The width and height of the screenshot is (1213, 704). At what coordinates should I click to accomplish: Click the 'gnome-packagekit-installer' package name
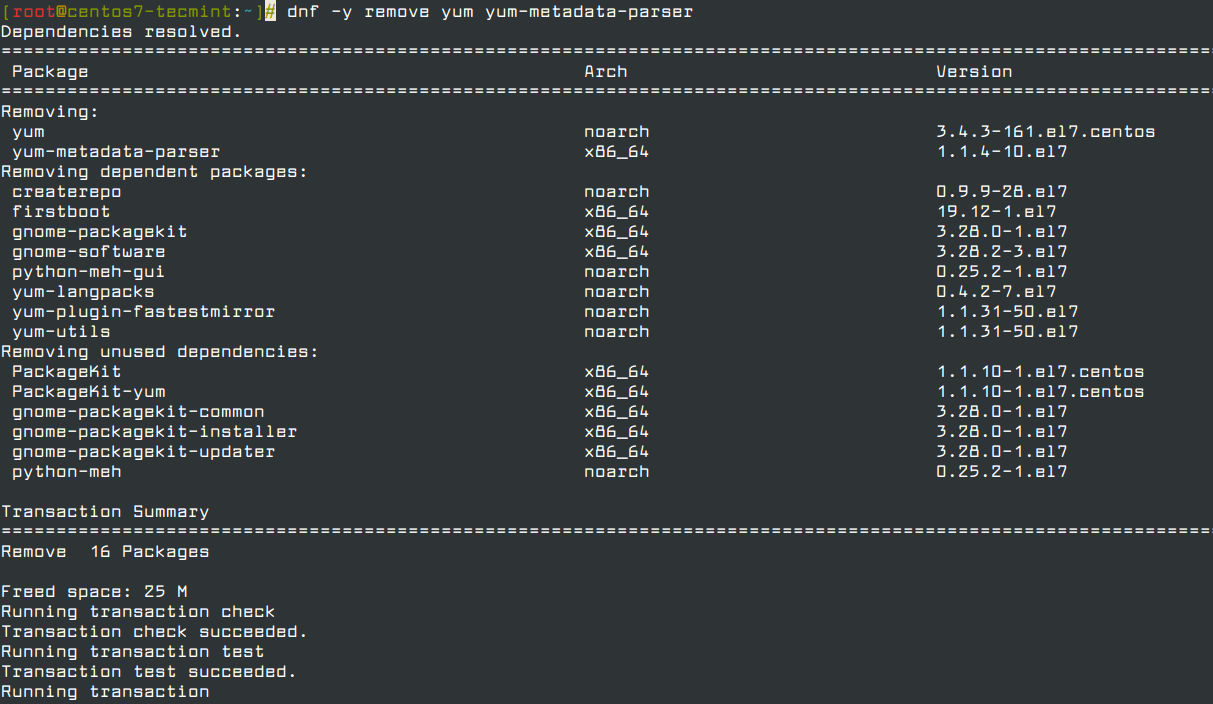click(x=154, y=432)
